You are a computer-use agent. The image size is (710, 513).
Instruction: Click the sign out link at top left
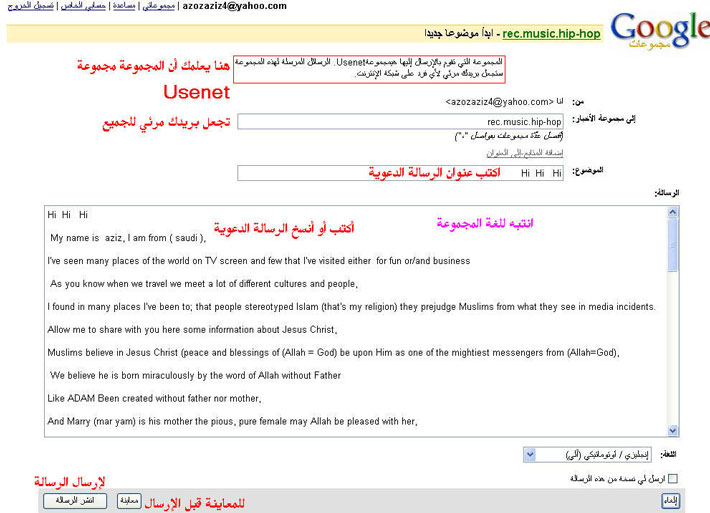click(x=31, y=6)
